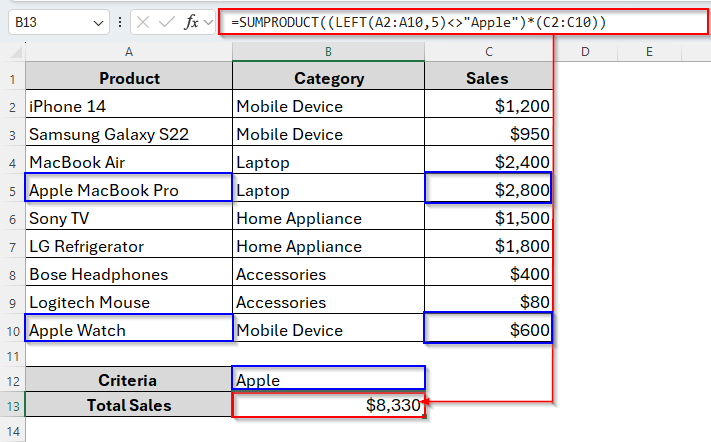Open the Name Box dropdown arrow
This screenshot has width=711, height=442.
click(97, 21)
